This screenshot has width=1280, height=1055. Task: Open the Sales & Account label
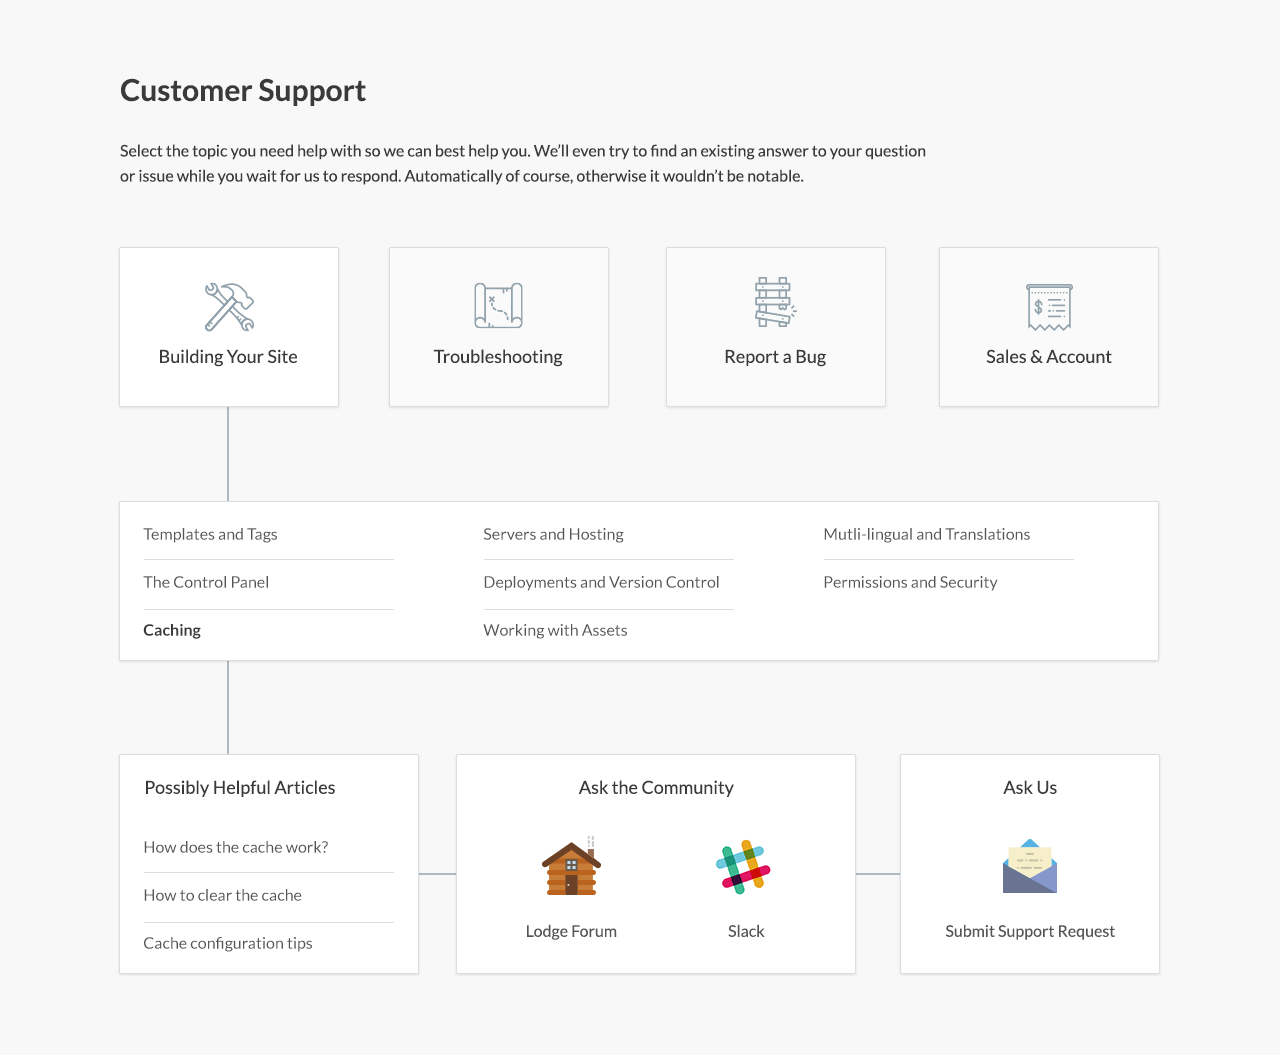pos(1049,357)
